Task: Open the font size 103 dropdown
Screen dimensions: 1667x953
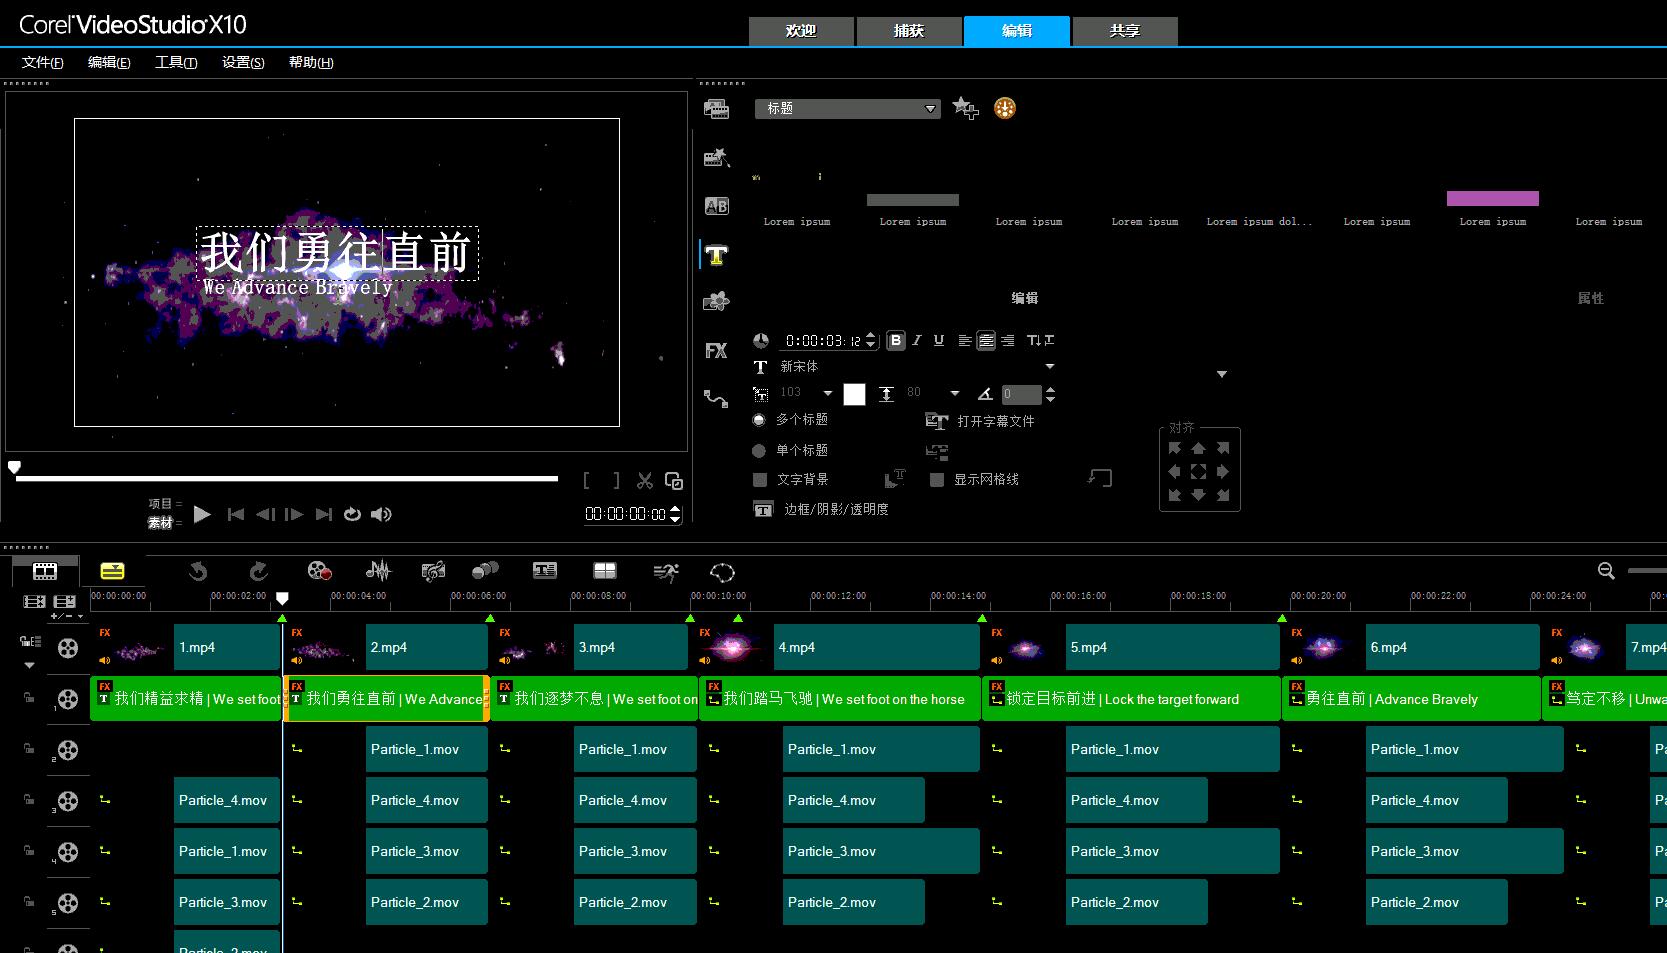Action: (827, 393)
